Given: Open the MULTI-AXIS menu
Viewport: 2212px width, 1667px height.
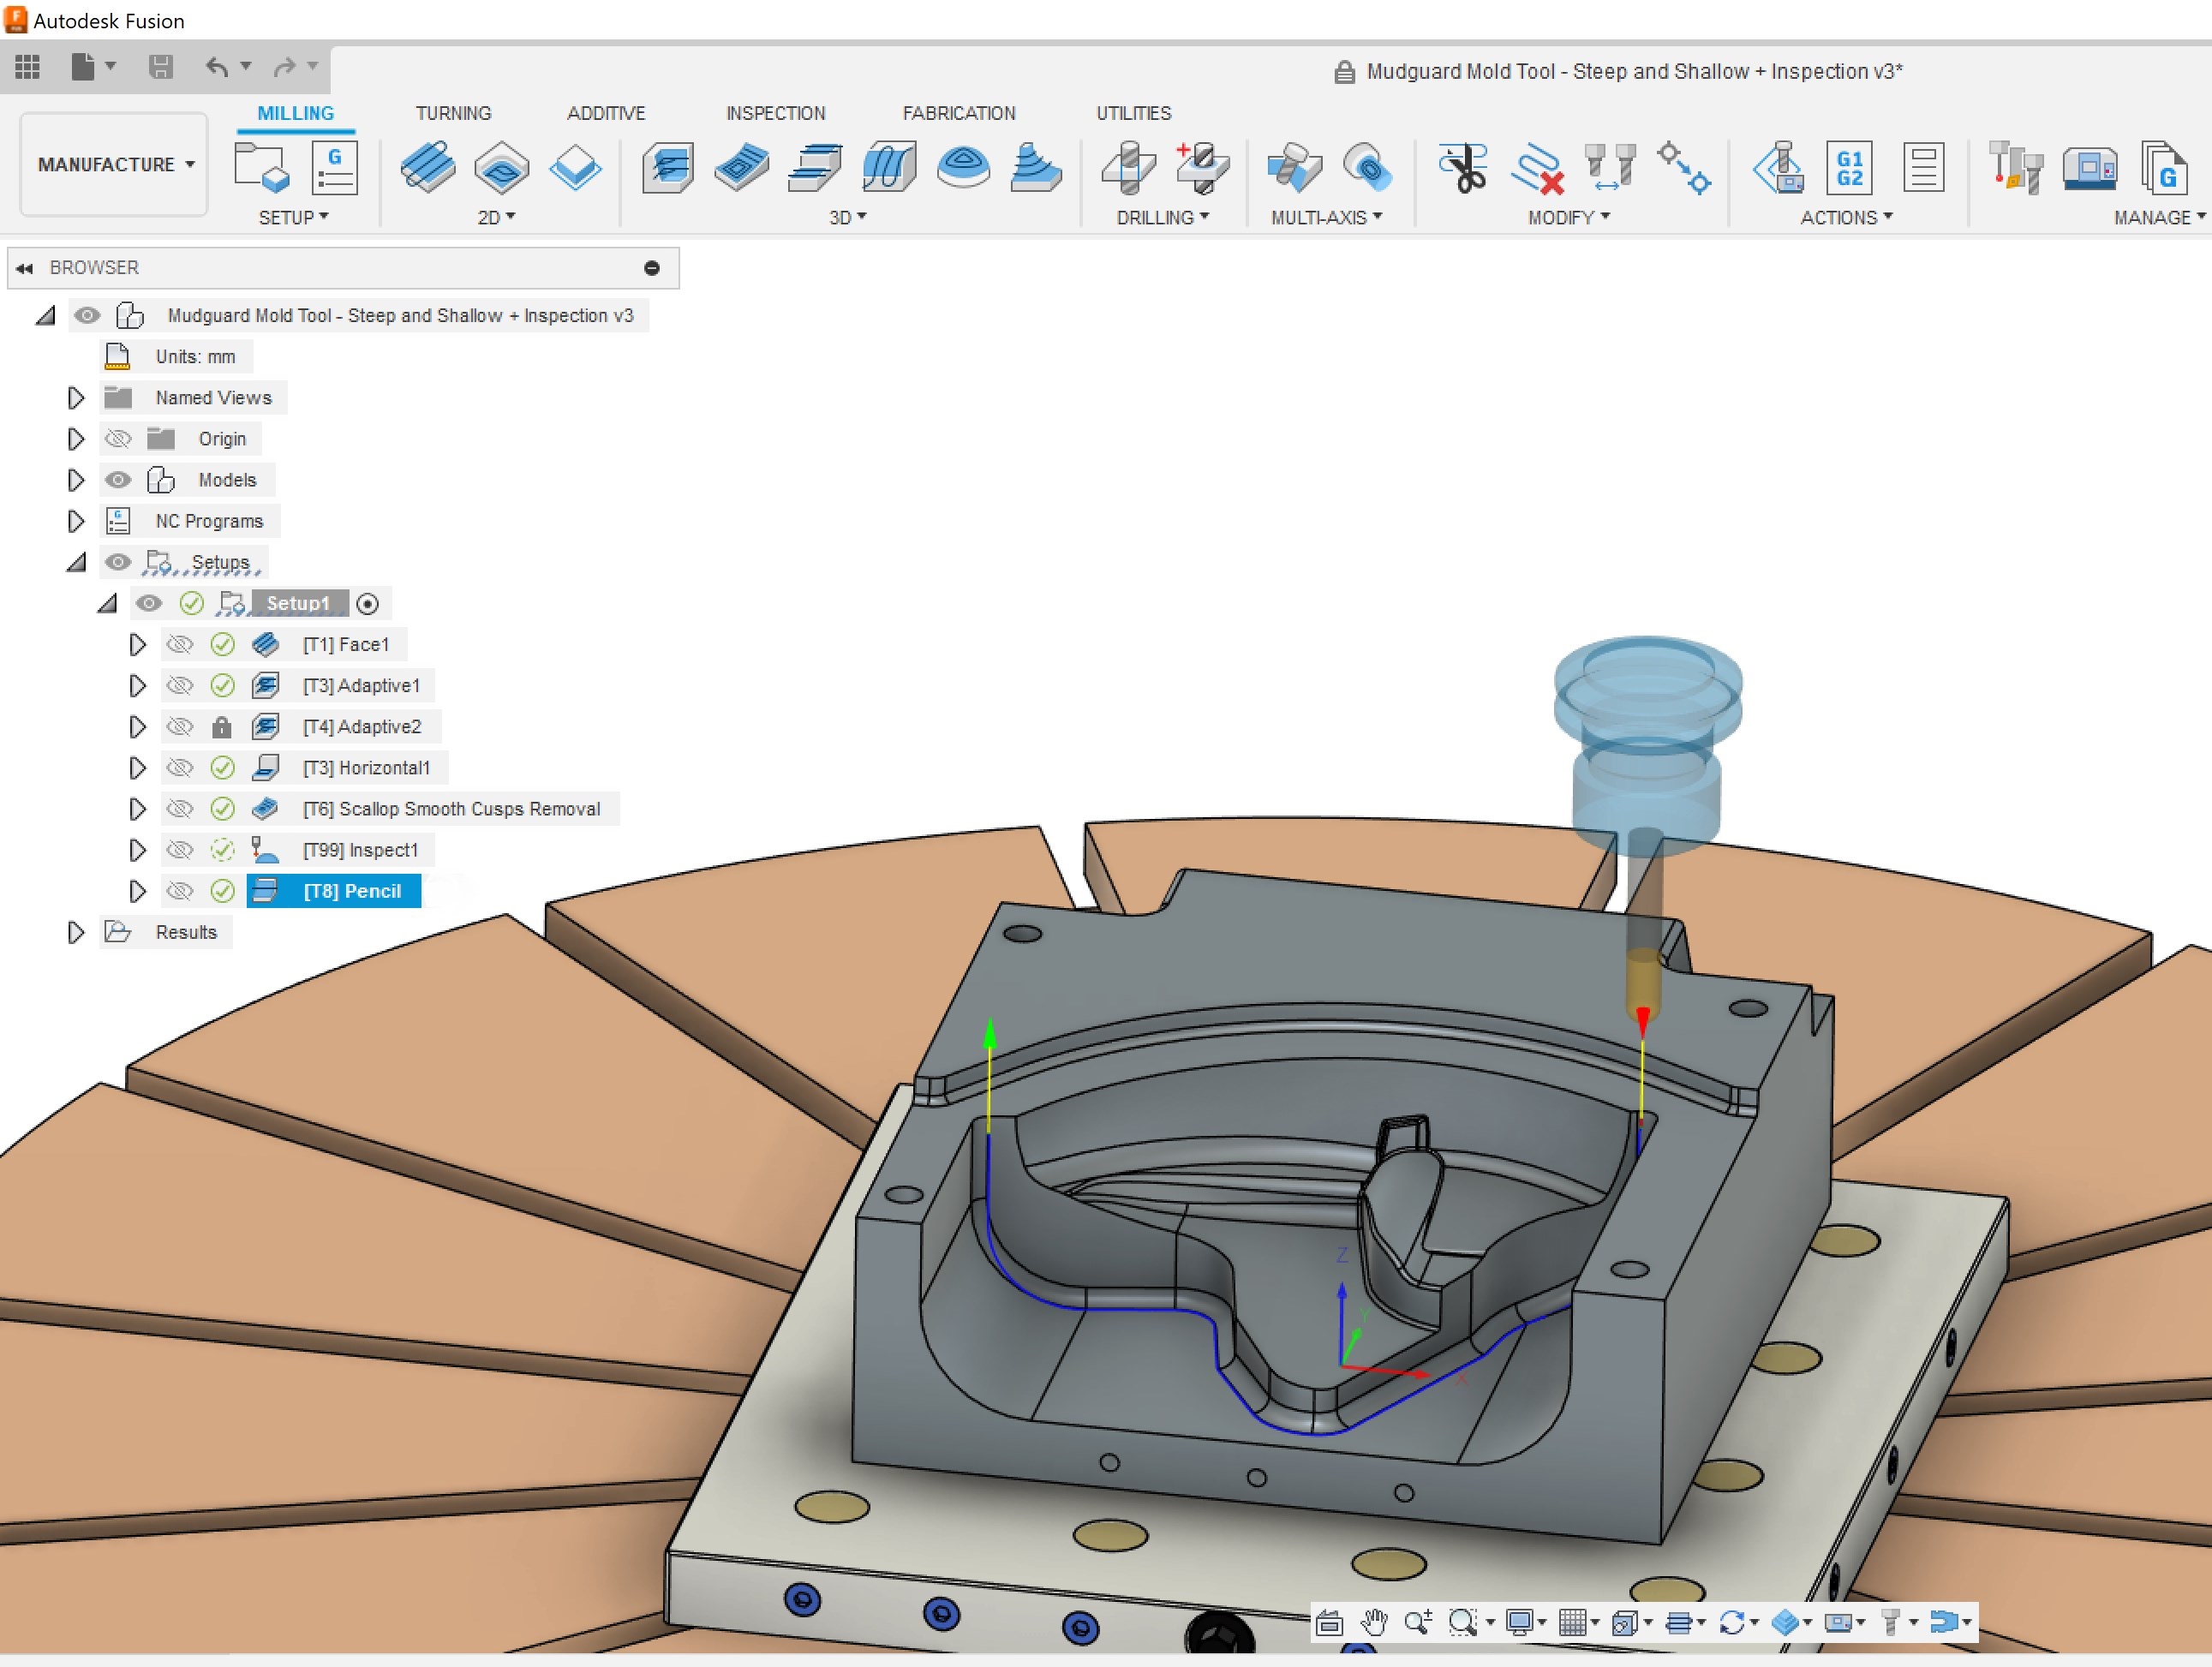Looking at the screenshot, I should coord(1327,217).
